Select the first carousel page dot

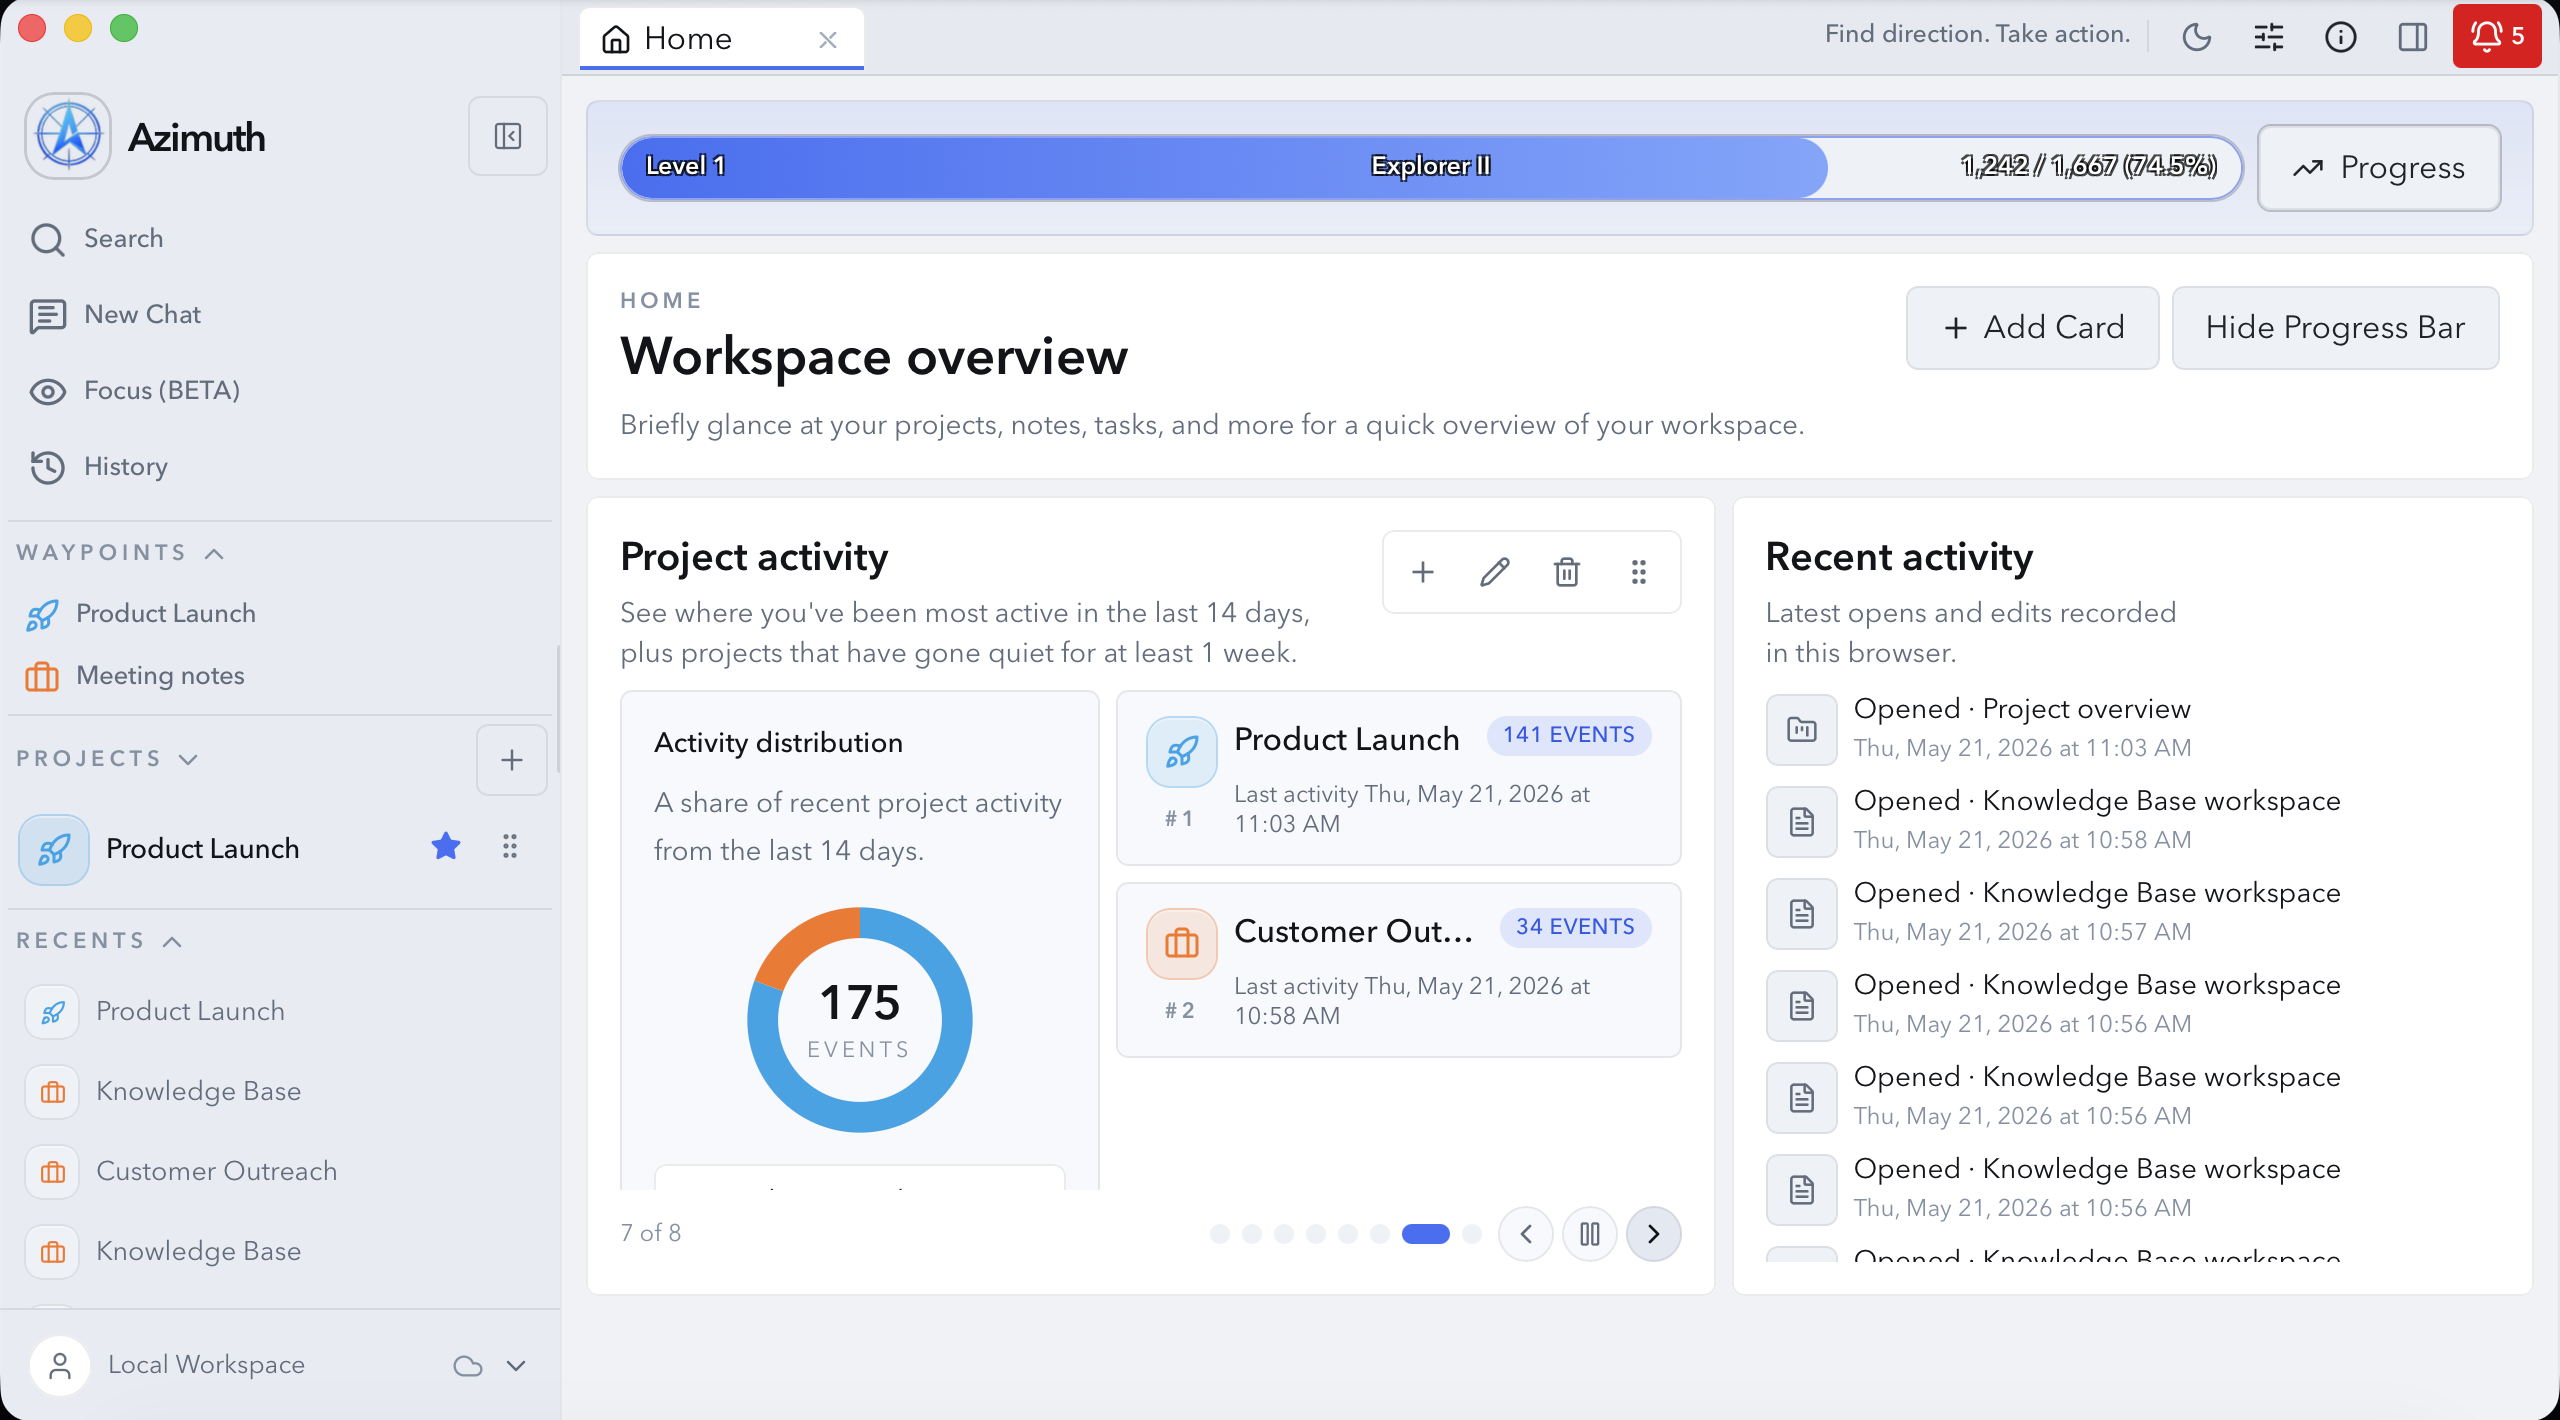pos(1220,1234)
